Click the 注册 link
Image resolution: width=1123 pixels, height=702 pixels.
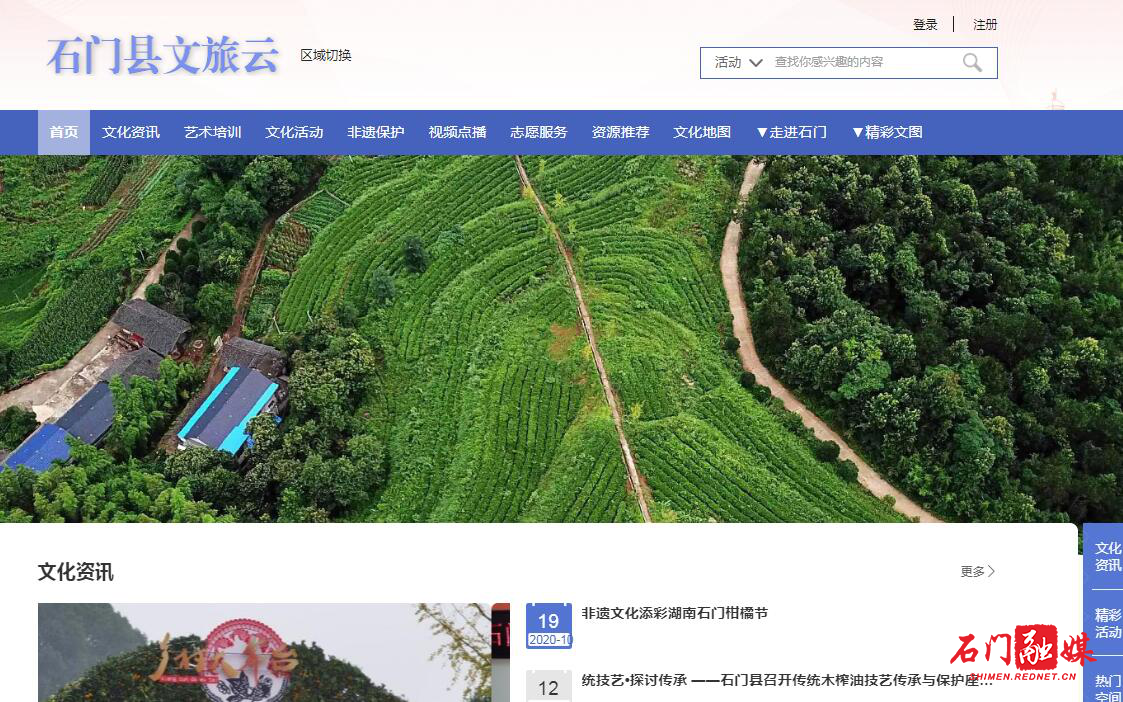pos(985,24)
